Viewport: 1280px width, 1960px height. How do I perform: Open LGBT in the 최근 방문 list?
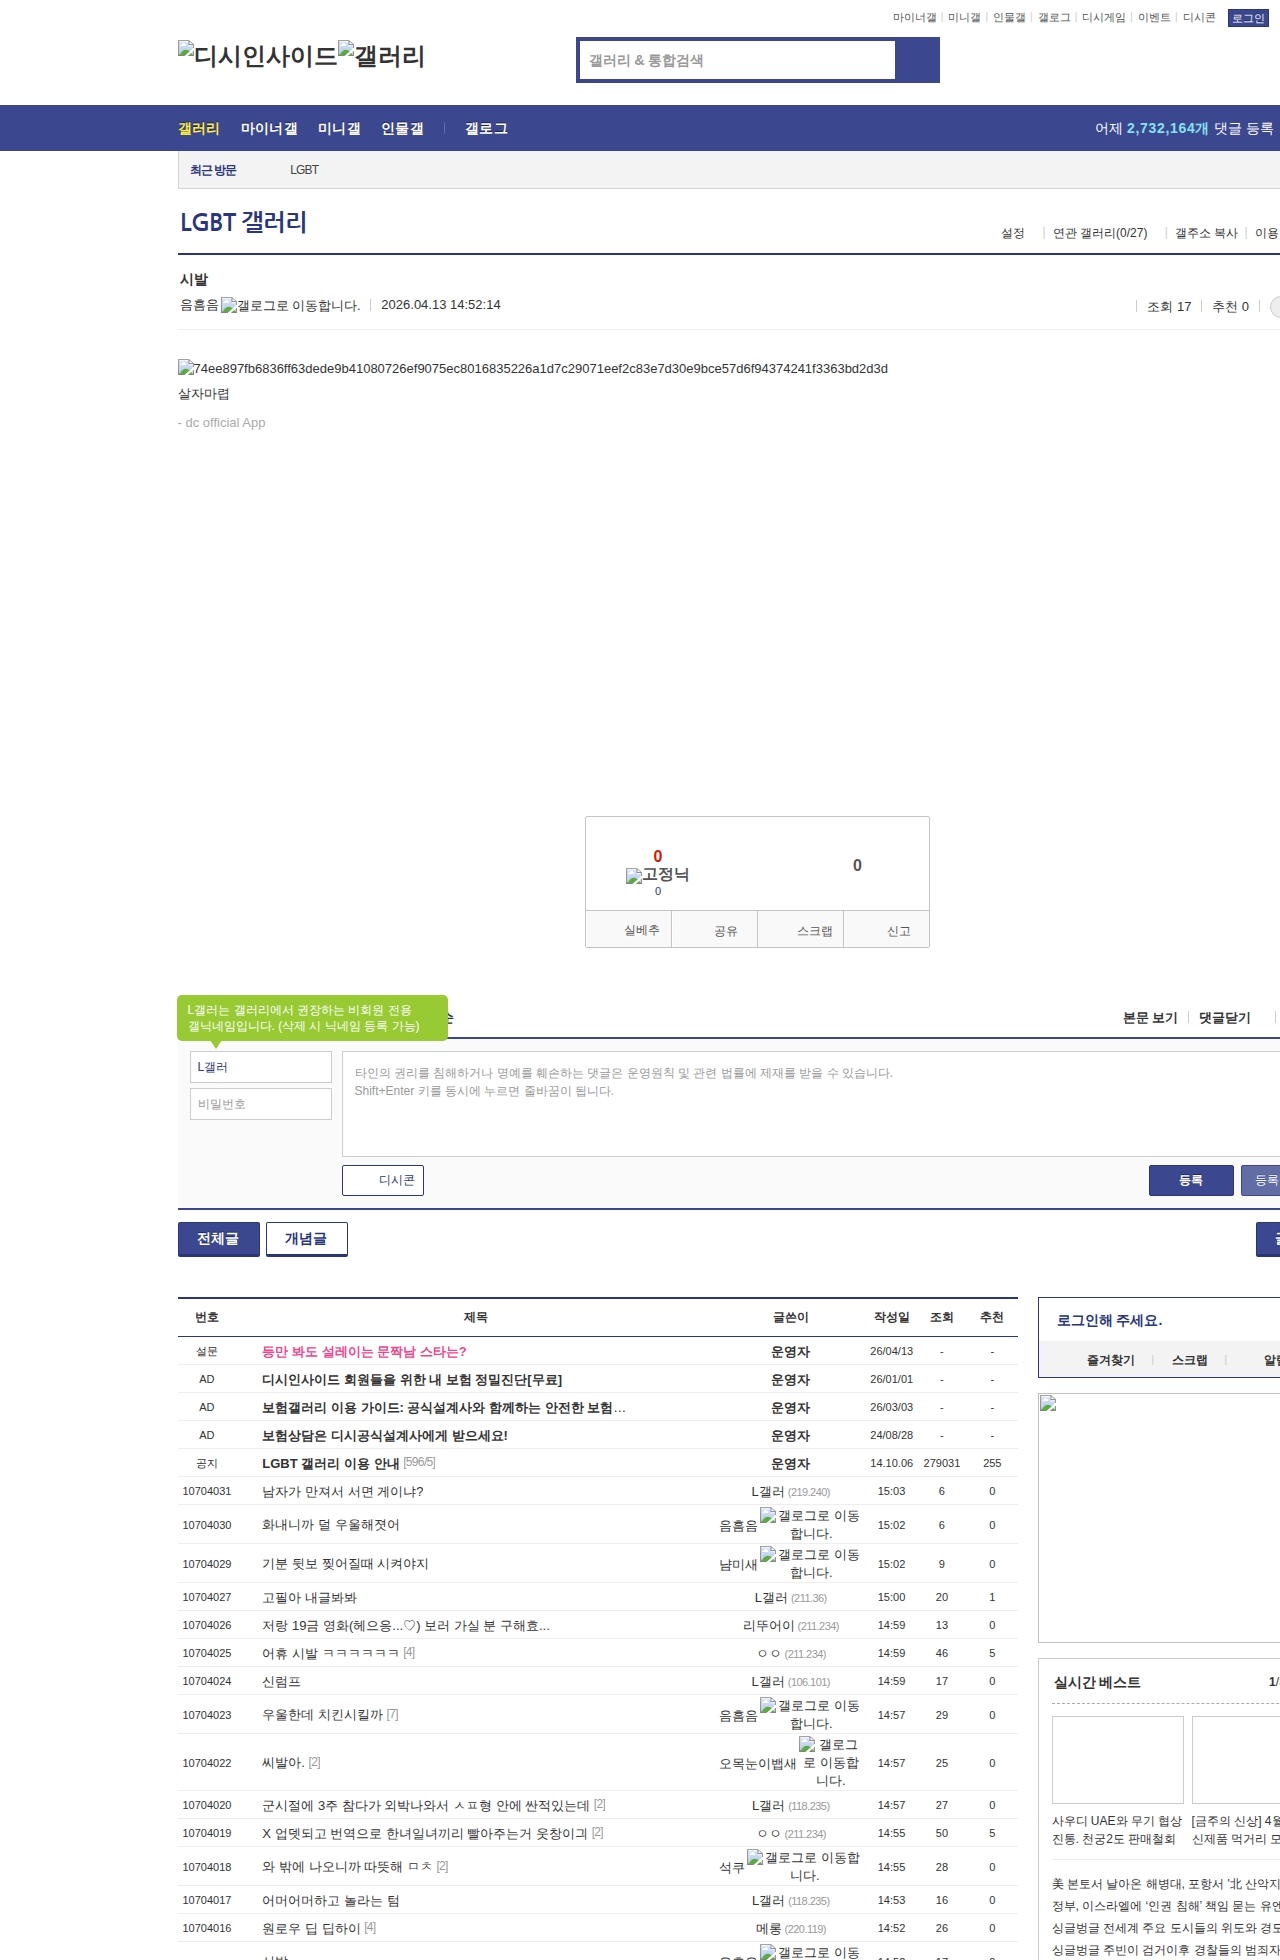304,170
